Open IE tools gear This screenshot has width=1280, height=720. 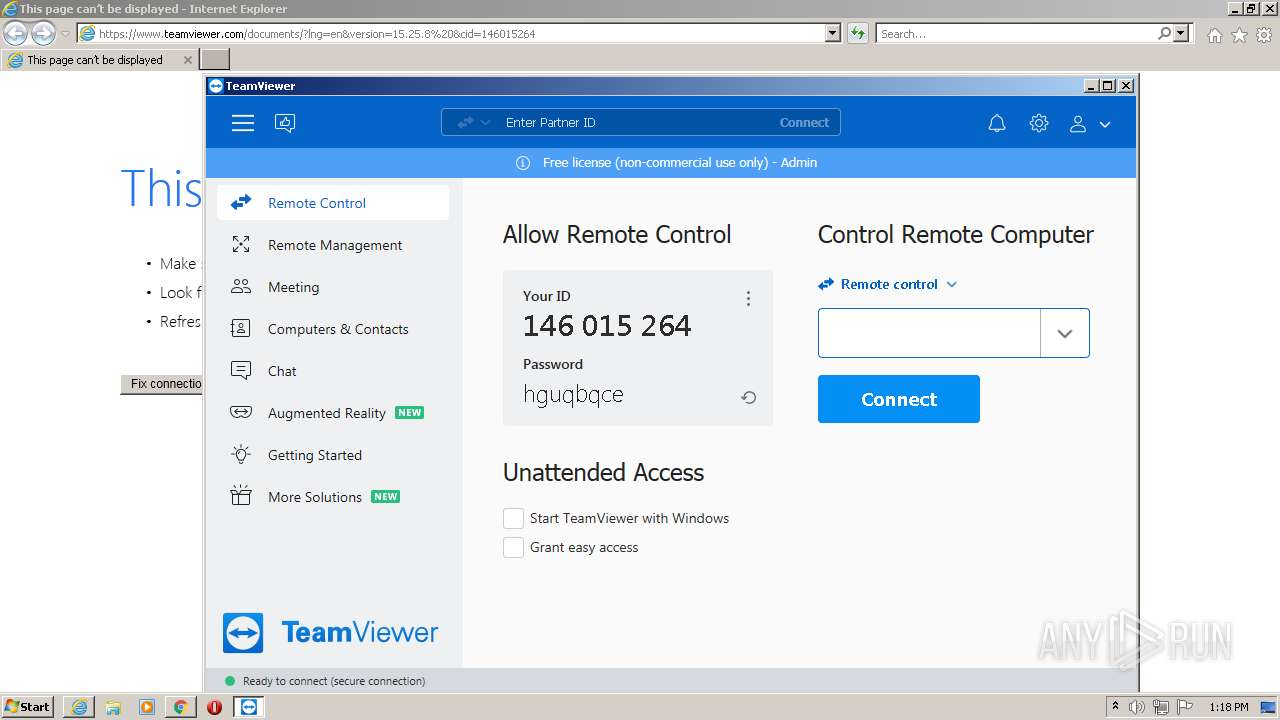point(1264,35)
